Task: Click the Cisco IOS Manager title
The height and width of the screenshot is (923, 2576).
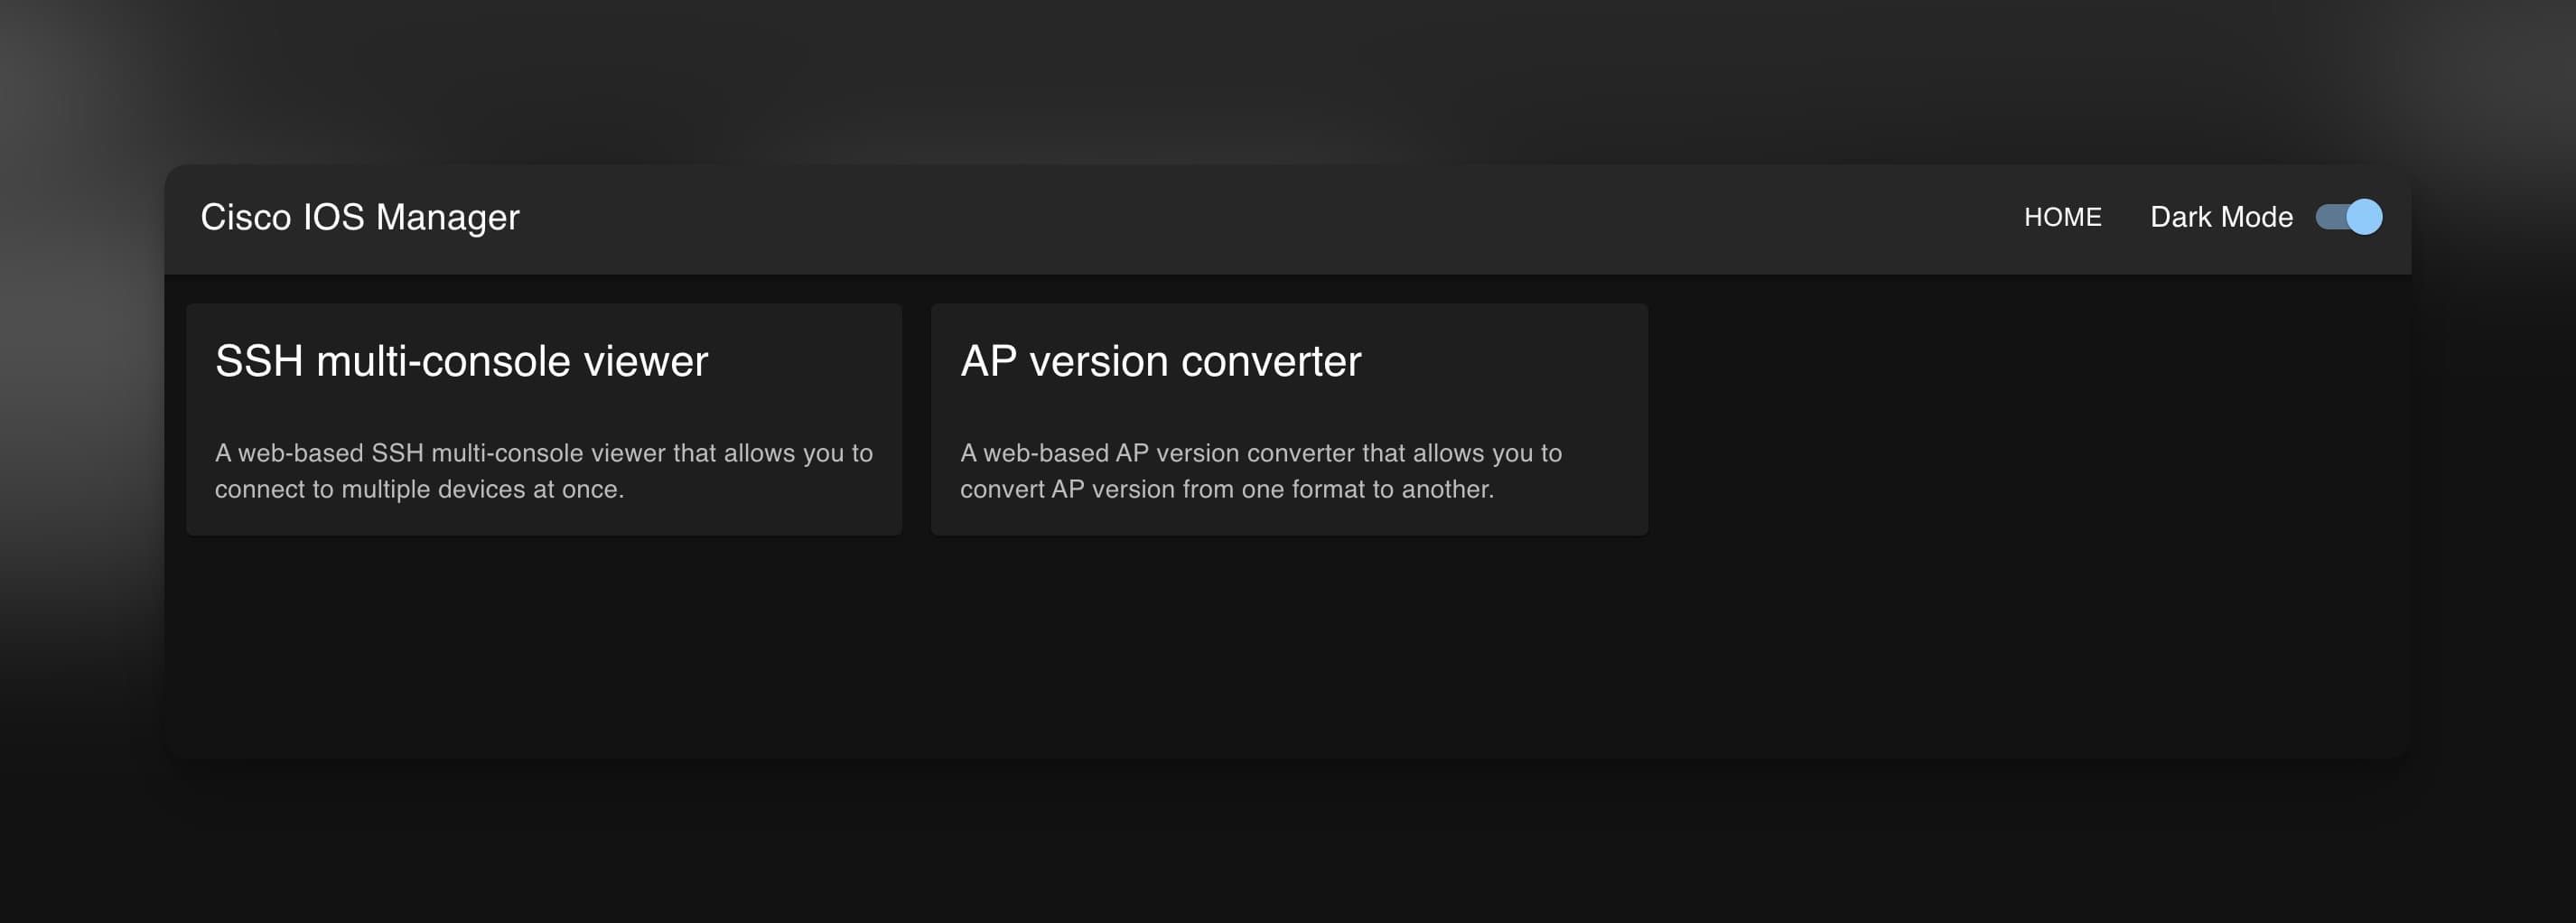Action: click(x=360, y=217)
